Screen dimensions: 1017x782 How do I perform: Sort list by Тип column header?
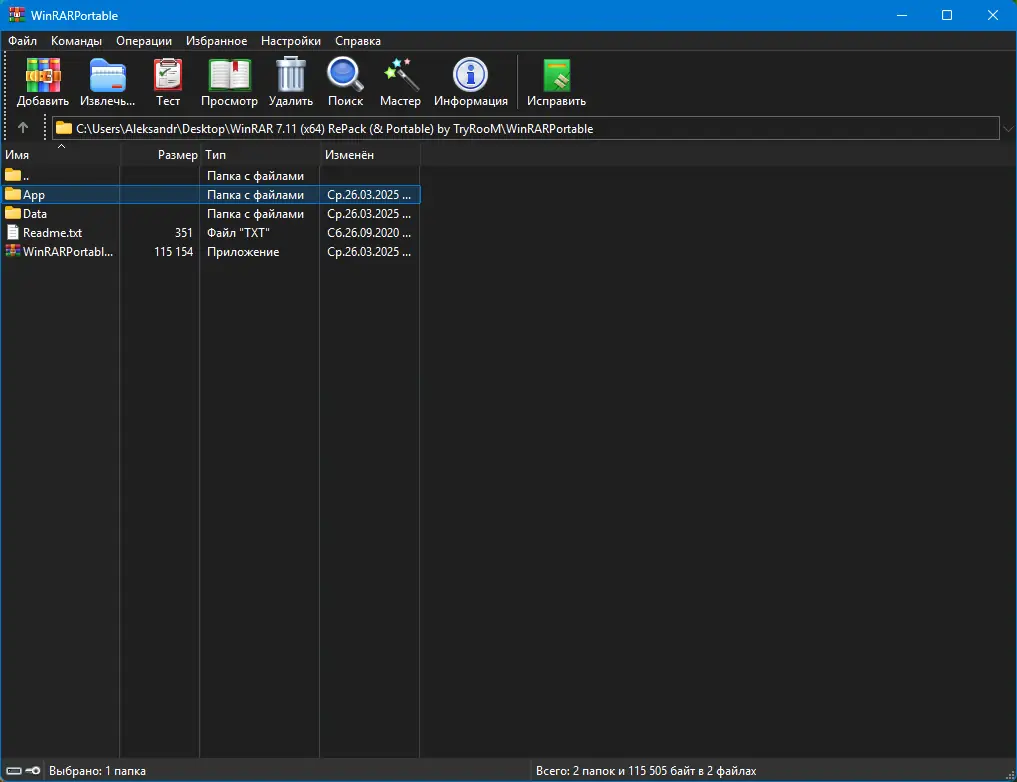(260, 154)
